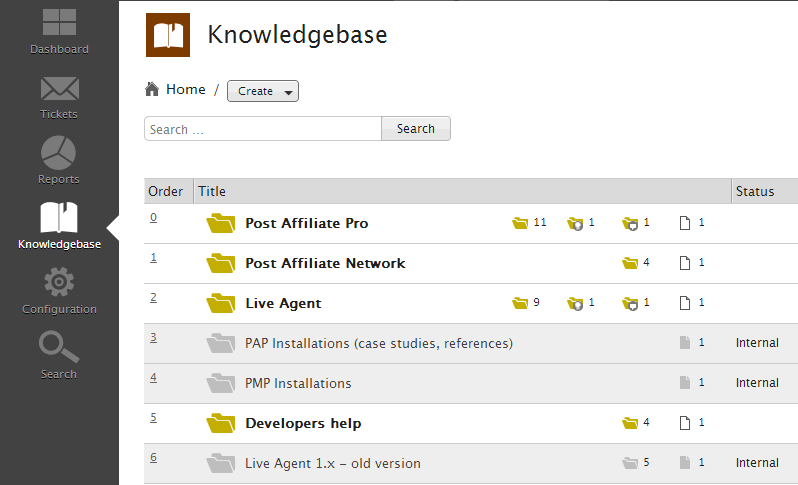Click order number 4 for PMP Installations
The image size is (798, 485).
tap(154, 378)
